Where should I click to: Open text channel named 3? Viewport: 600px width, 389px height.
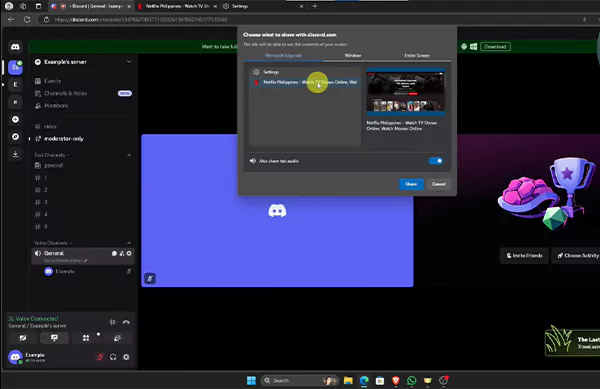83,202
